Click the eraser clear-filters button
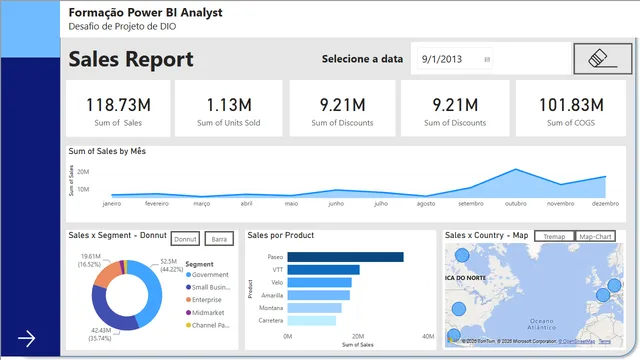Viewport: 640px width, 360px height. pos(602,59)
